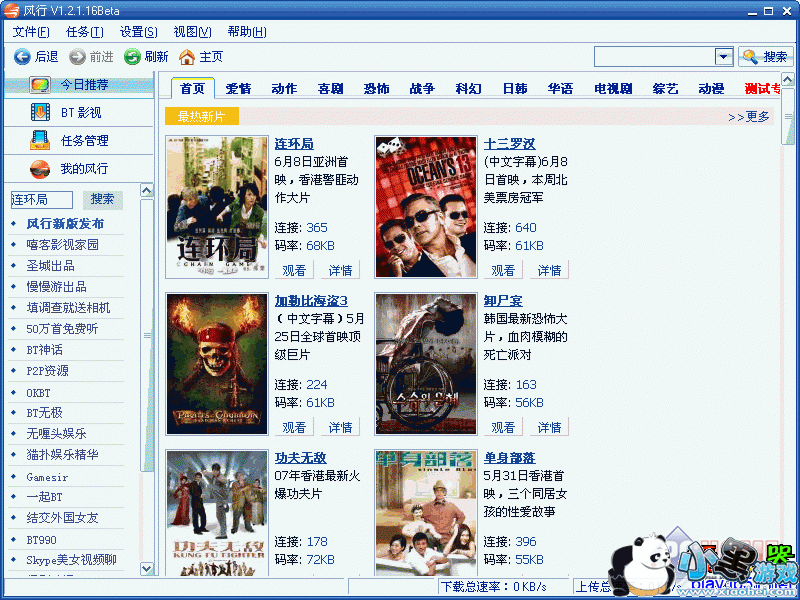Open 任务管理 icon in sidebar

tap(40, 140)
